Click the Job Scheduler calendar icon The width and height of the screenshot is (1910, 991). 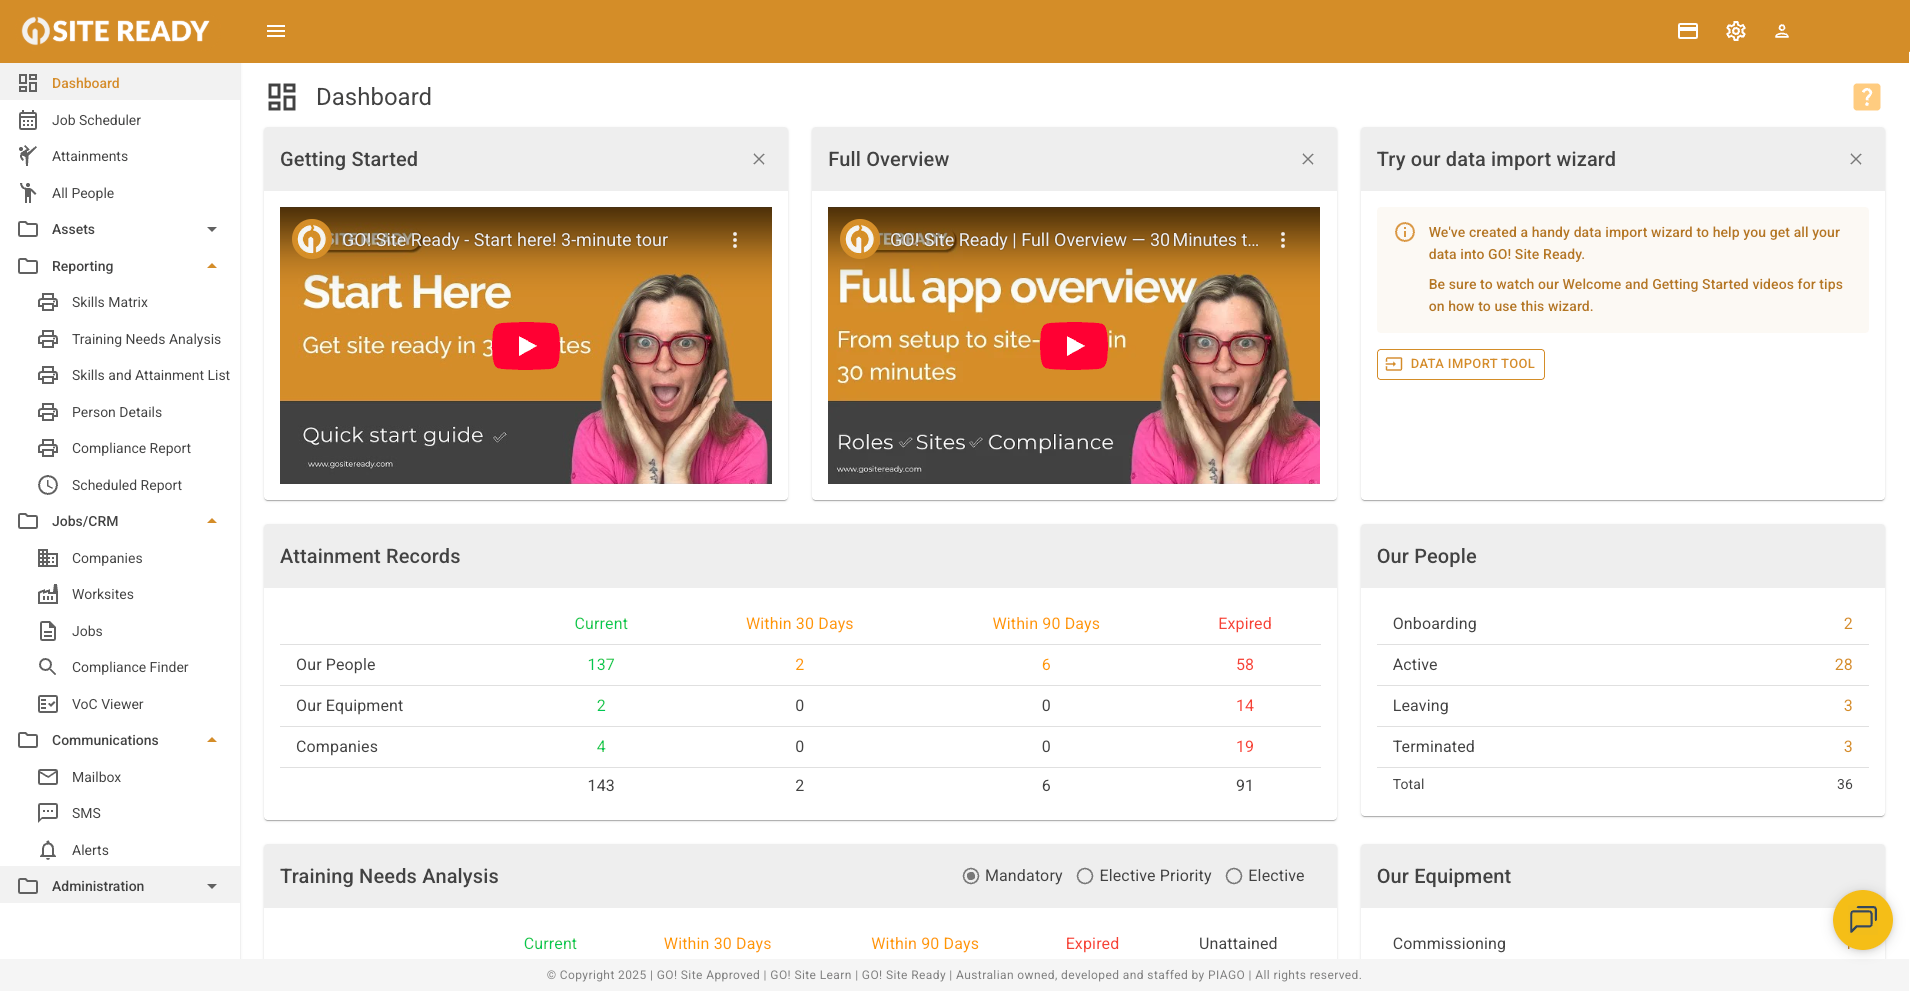(28, 120)
